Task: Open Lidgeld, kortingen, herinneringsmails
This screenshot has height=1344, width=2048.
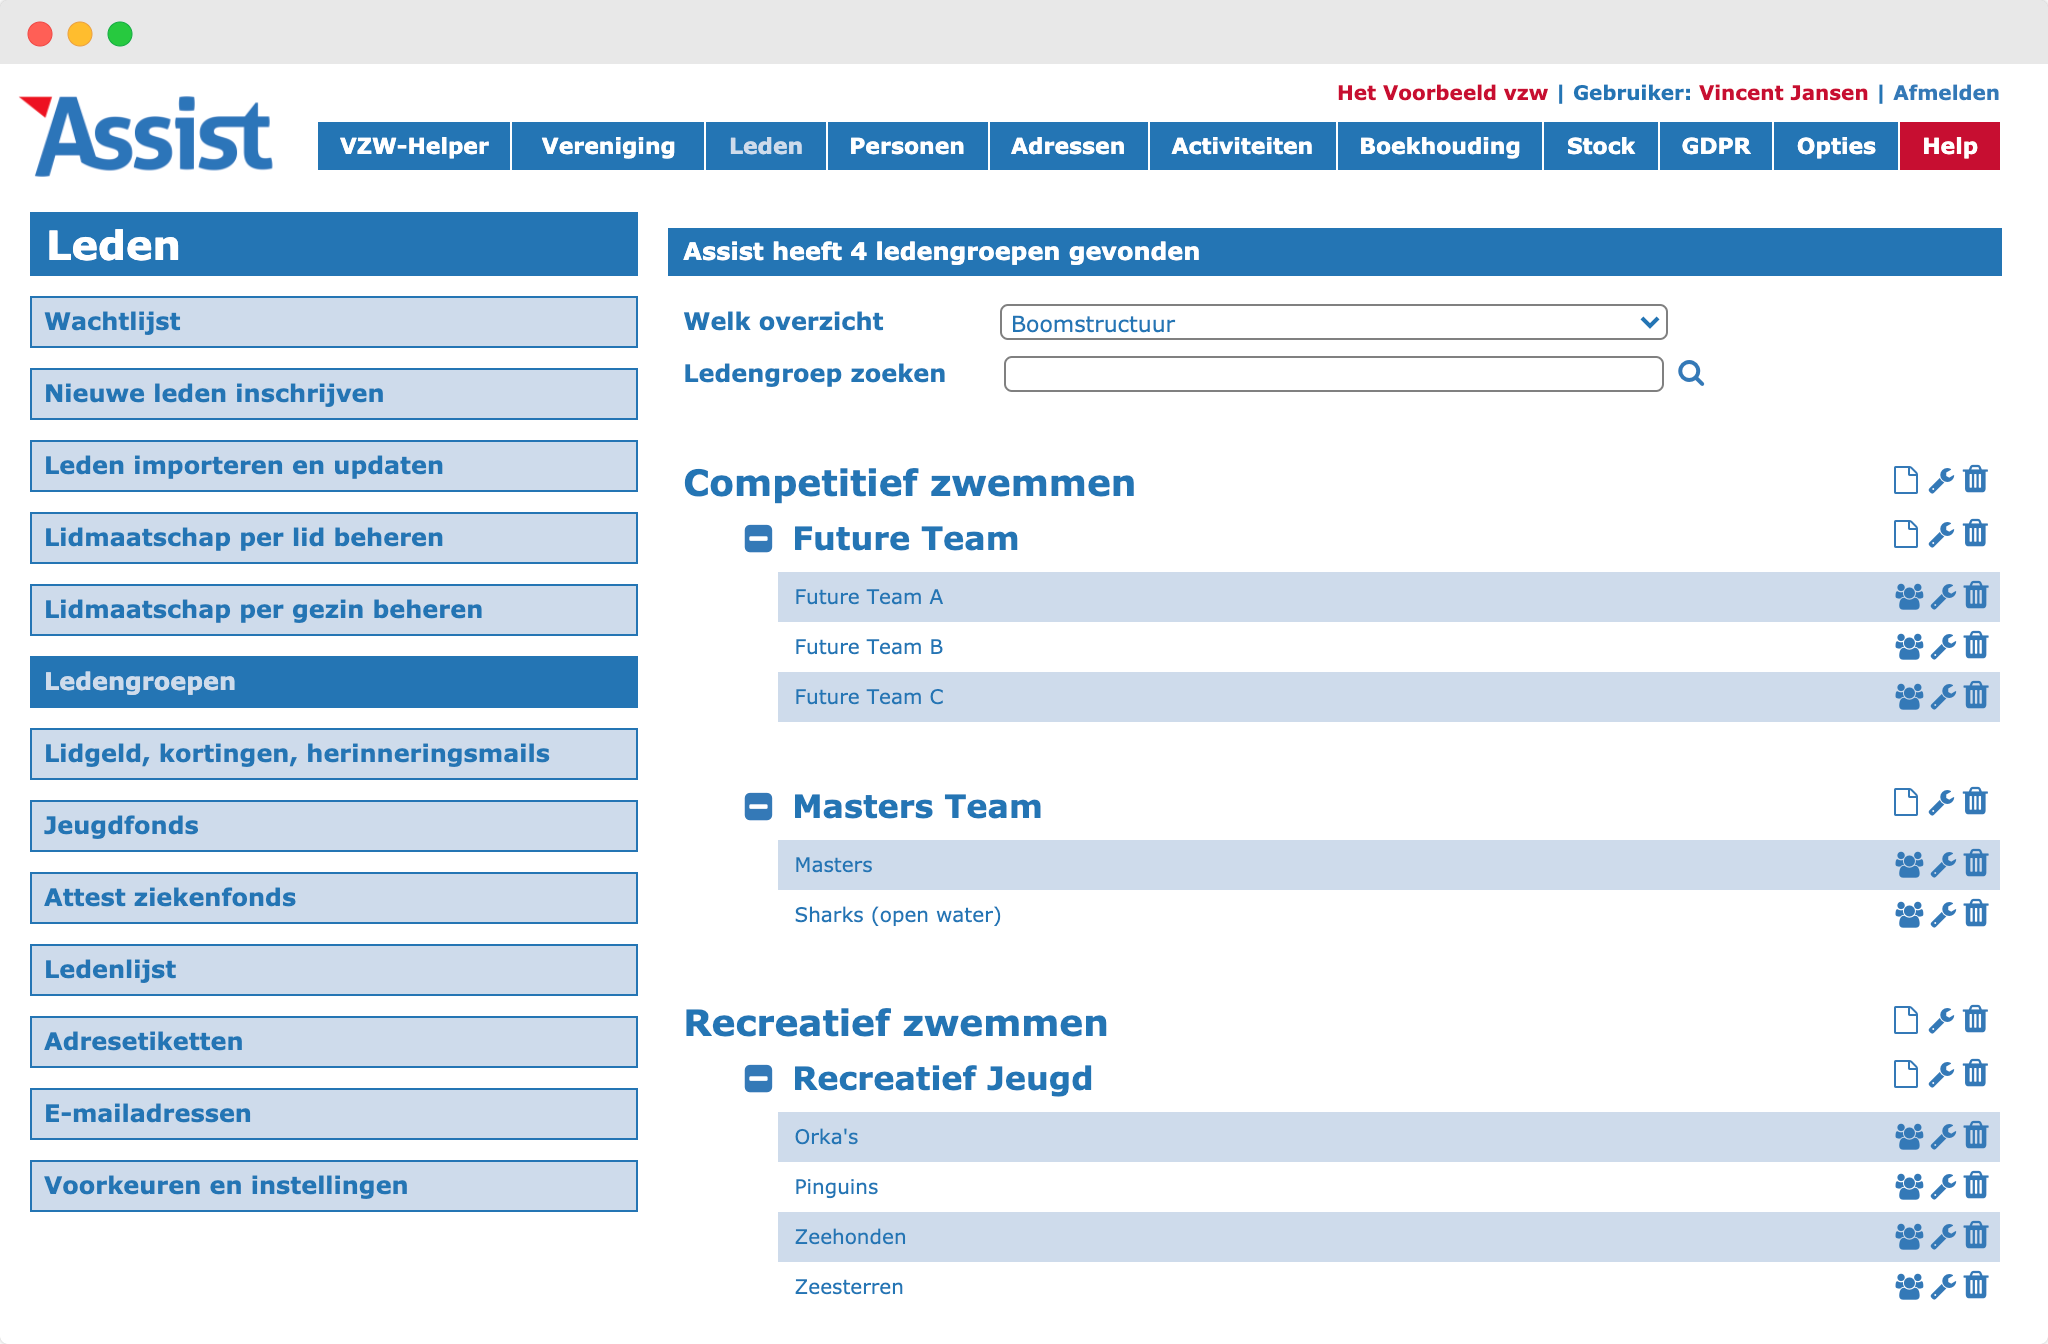Action: point(334,754)
